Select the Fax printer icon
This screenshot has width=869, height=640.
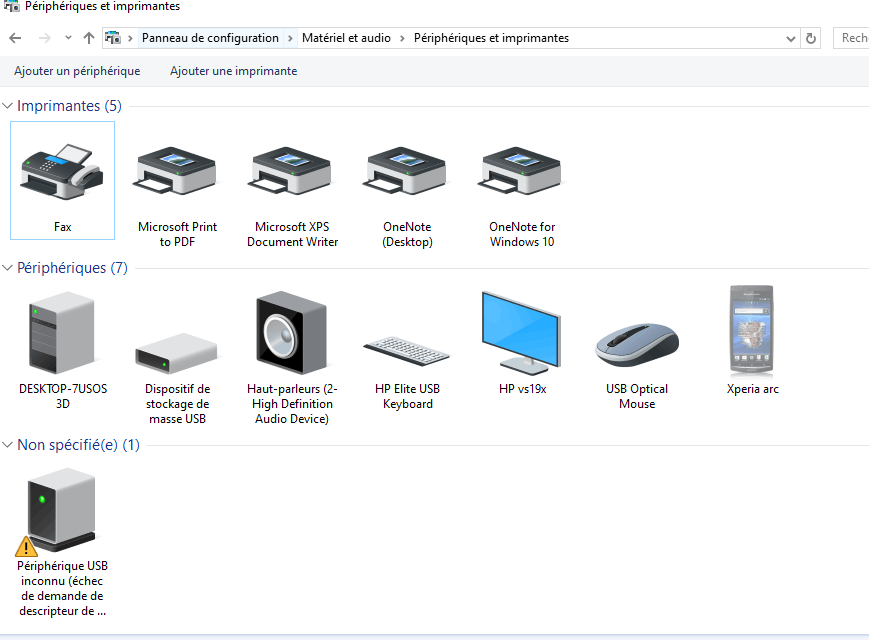(x=62, y=172)
